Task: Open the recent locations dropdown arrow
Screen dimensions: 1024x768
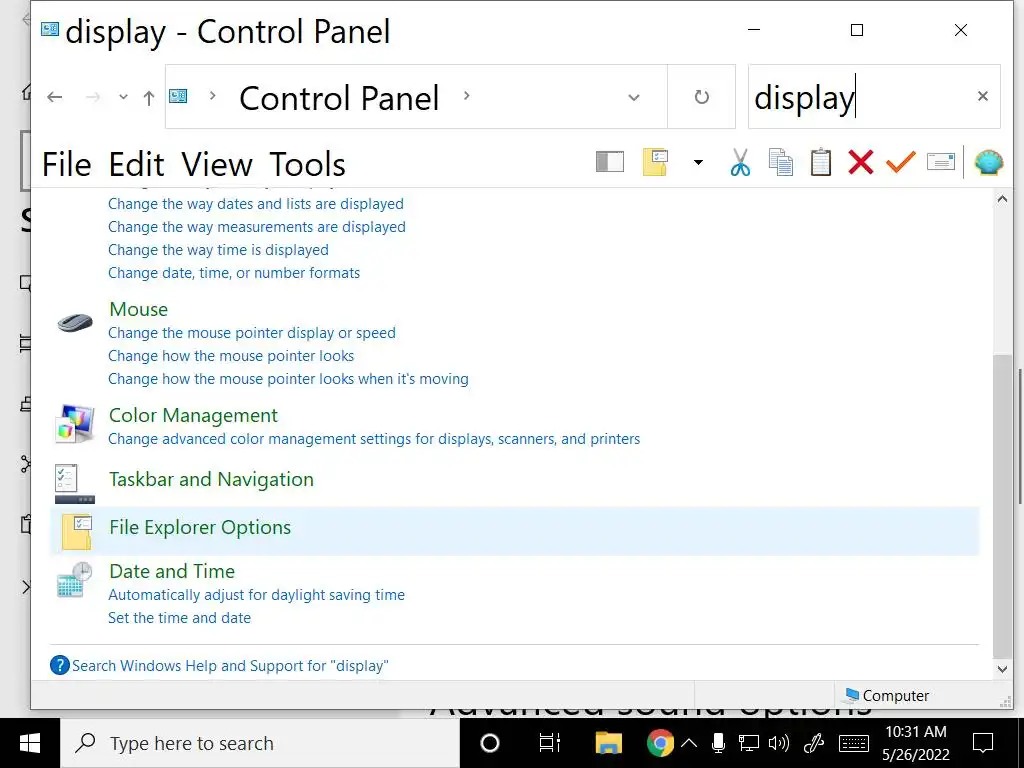Action: [x=123, y=97]
